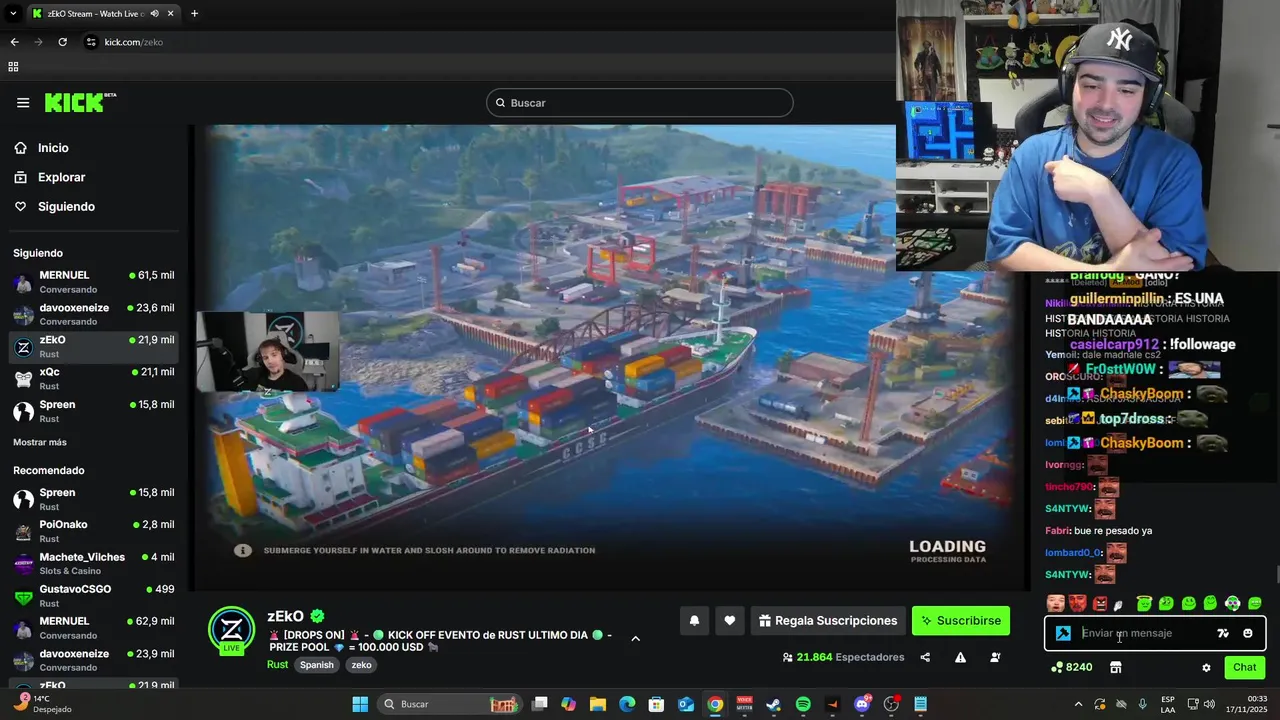The width and height of the screenshot is (1280, 720).
Task: Open Steam from the taskbar
Action: (774, 704)
